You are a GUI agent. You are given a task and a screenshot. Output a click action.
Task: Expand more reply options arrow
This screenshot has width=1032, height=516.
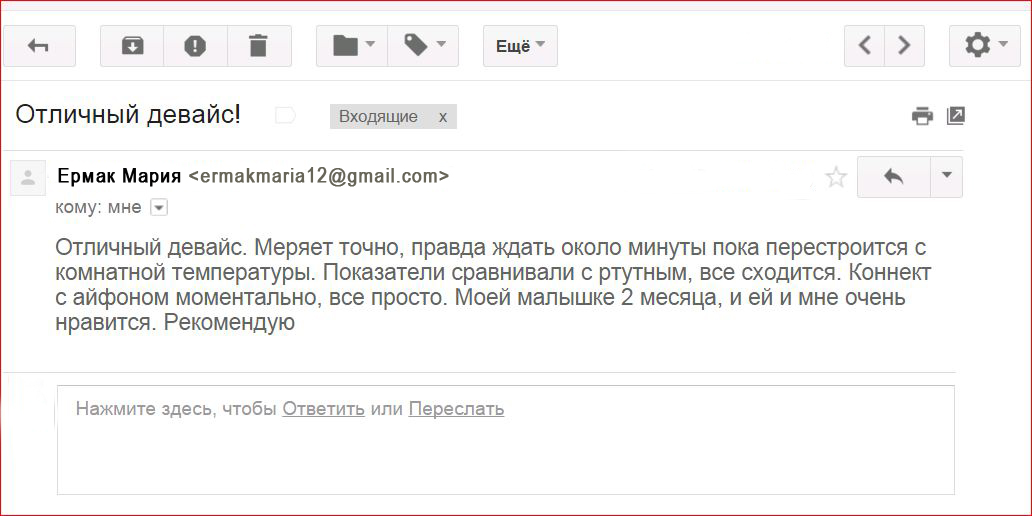[946, 177]
